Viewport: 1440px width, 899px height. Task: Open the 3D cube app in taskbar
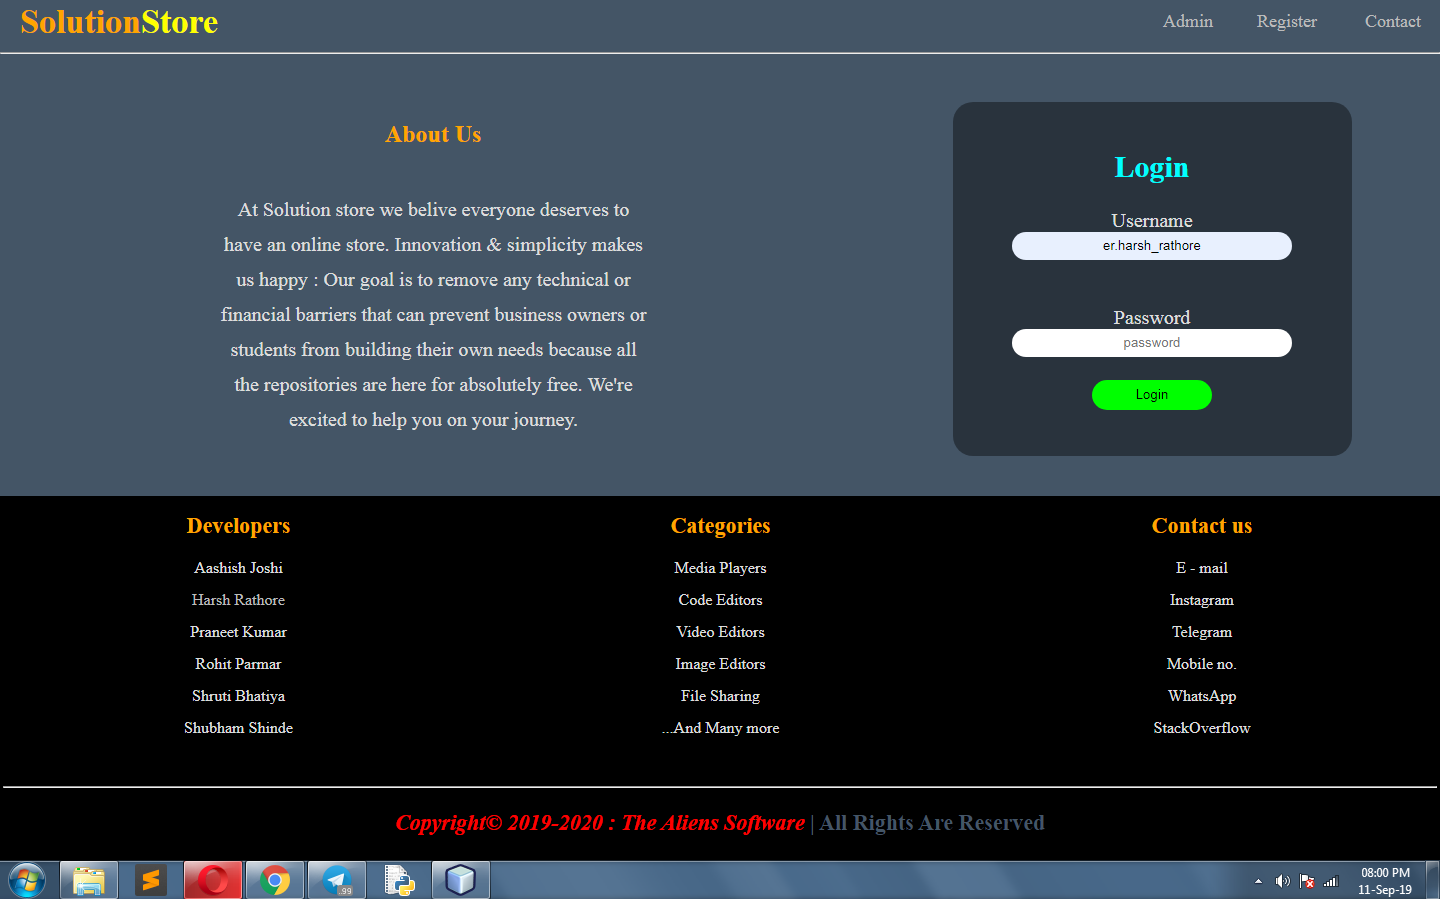(461, 881)
